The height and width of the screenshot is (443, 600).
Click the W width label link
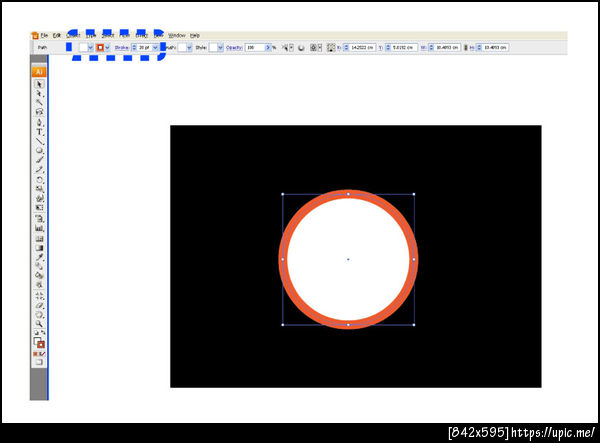pyautogui.click(x=424, y=48)
